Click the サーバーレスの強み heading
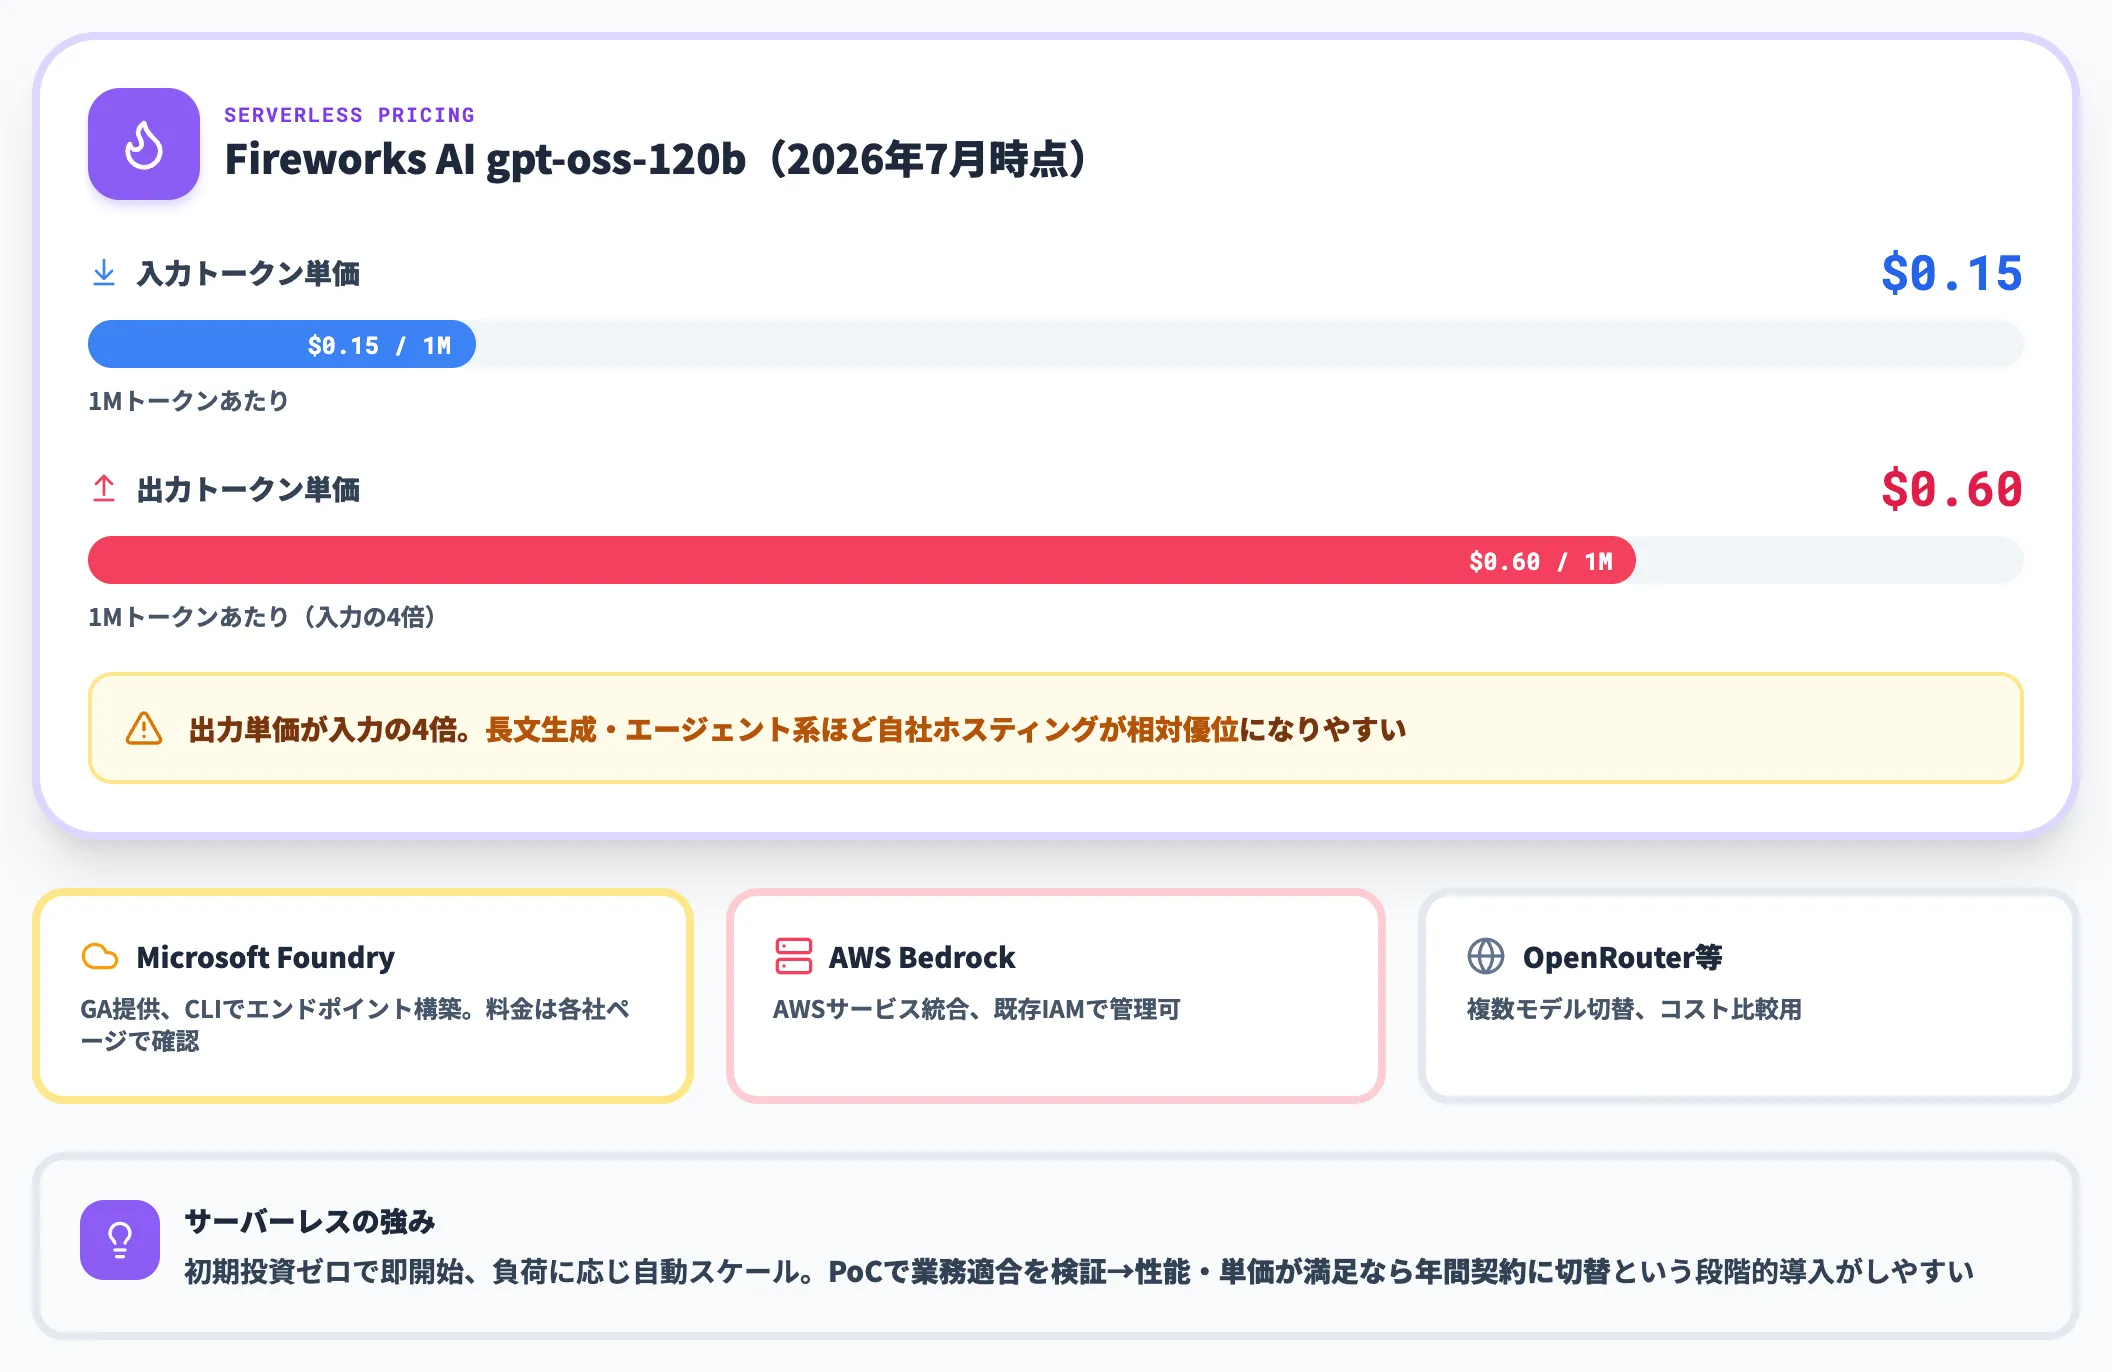 pyautogui.click(x=310, y=1221)
